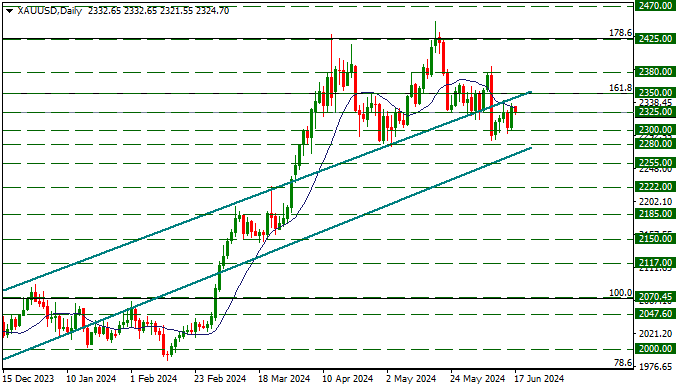Select the 2280.00 price level label

coord(655,144)
